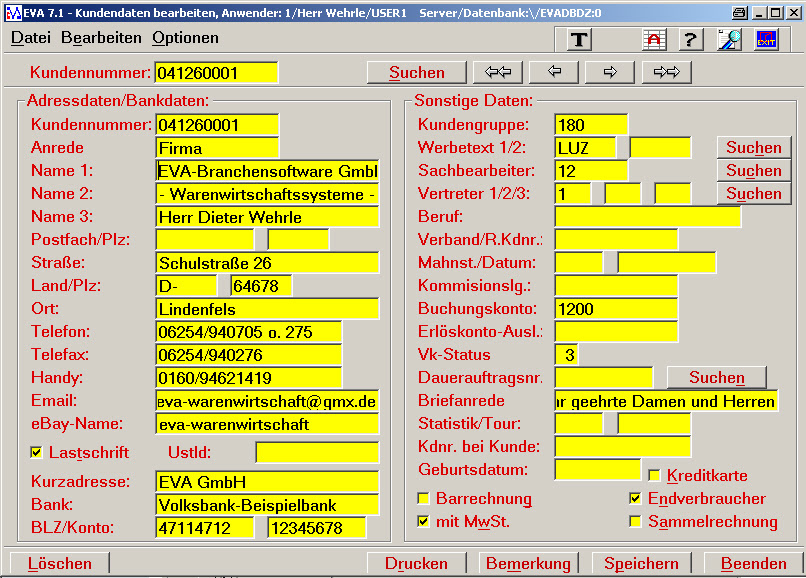
Task: Click the empty UstId field
Action: point(317,453)
